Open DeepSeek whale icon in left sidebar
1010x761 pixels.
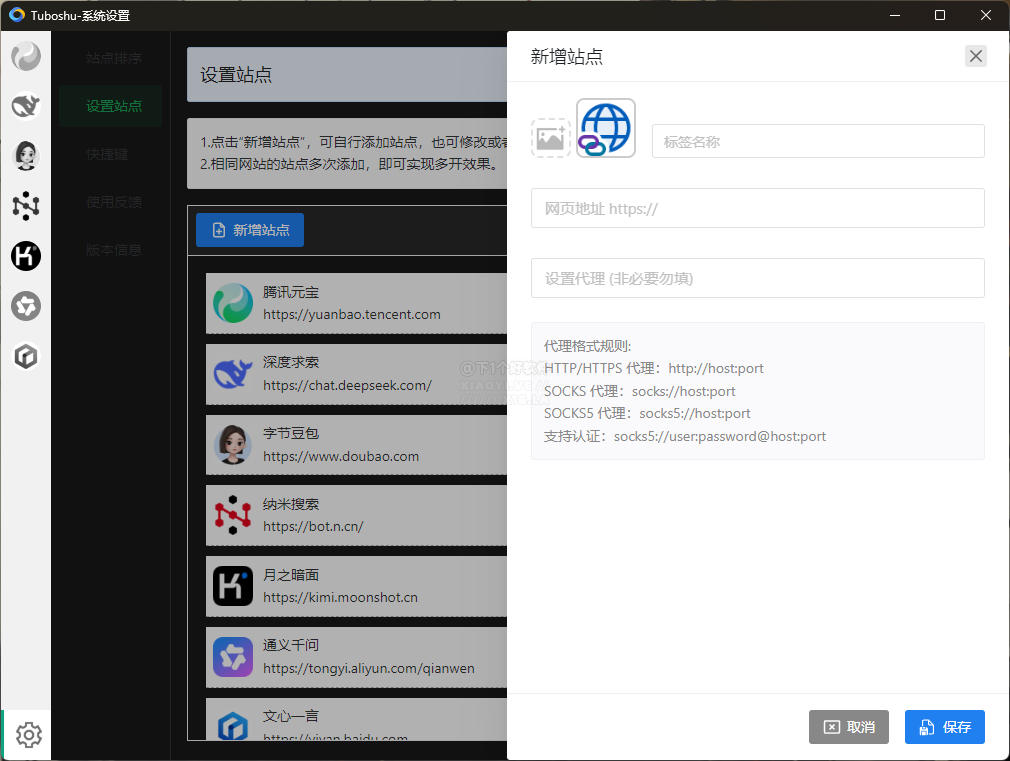(26, 106)
